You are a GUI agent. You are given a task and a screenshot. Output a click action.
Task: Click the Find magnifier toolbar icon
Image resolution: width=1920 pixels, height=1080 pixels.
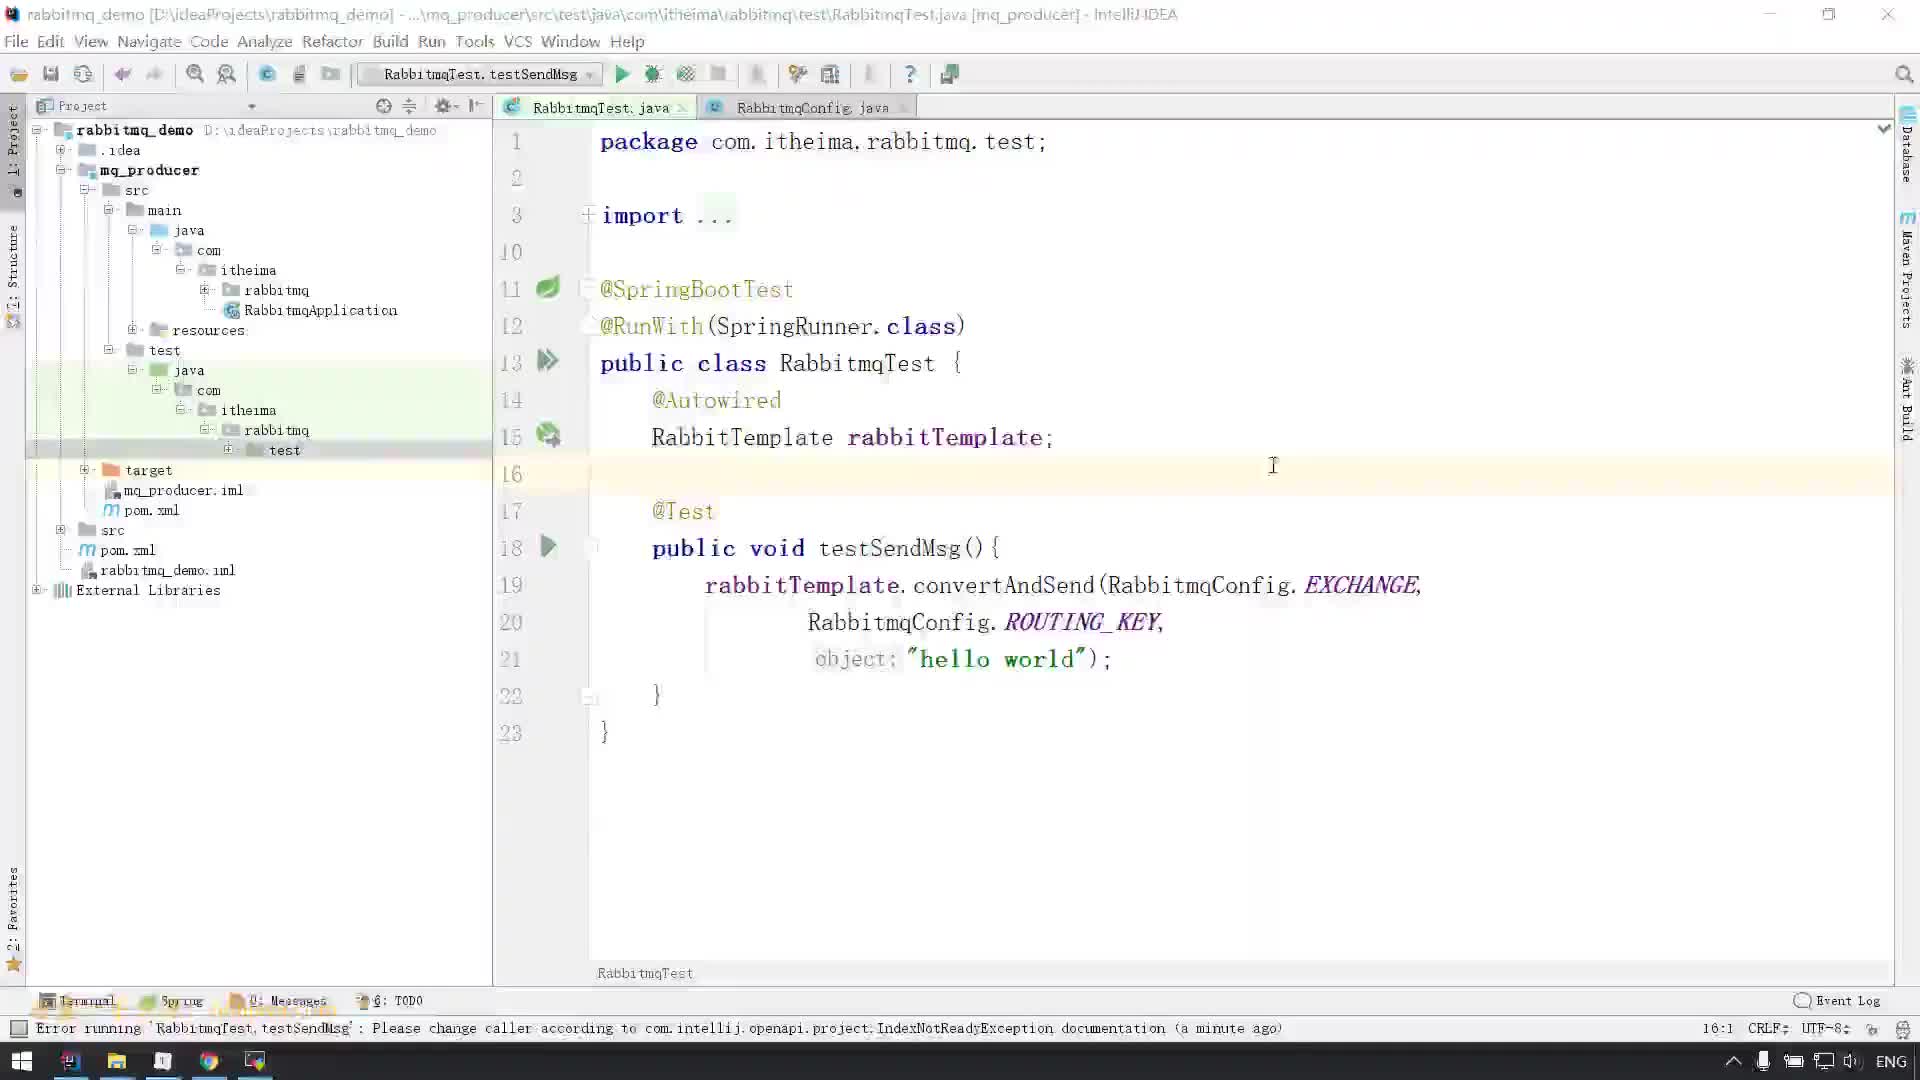195,74
